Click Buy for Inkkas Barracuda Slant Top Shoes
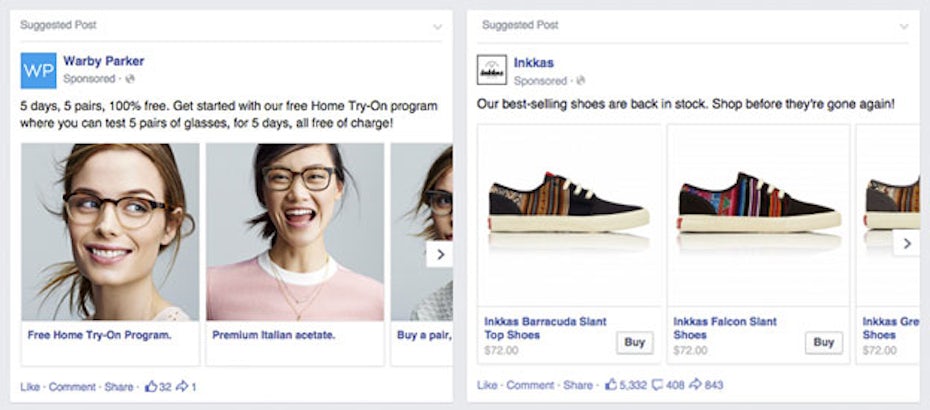Viewport: 930px width, 410px height. pyautogui.click(x=634, y=342)
